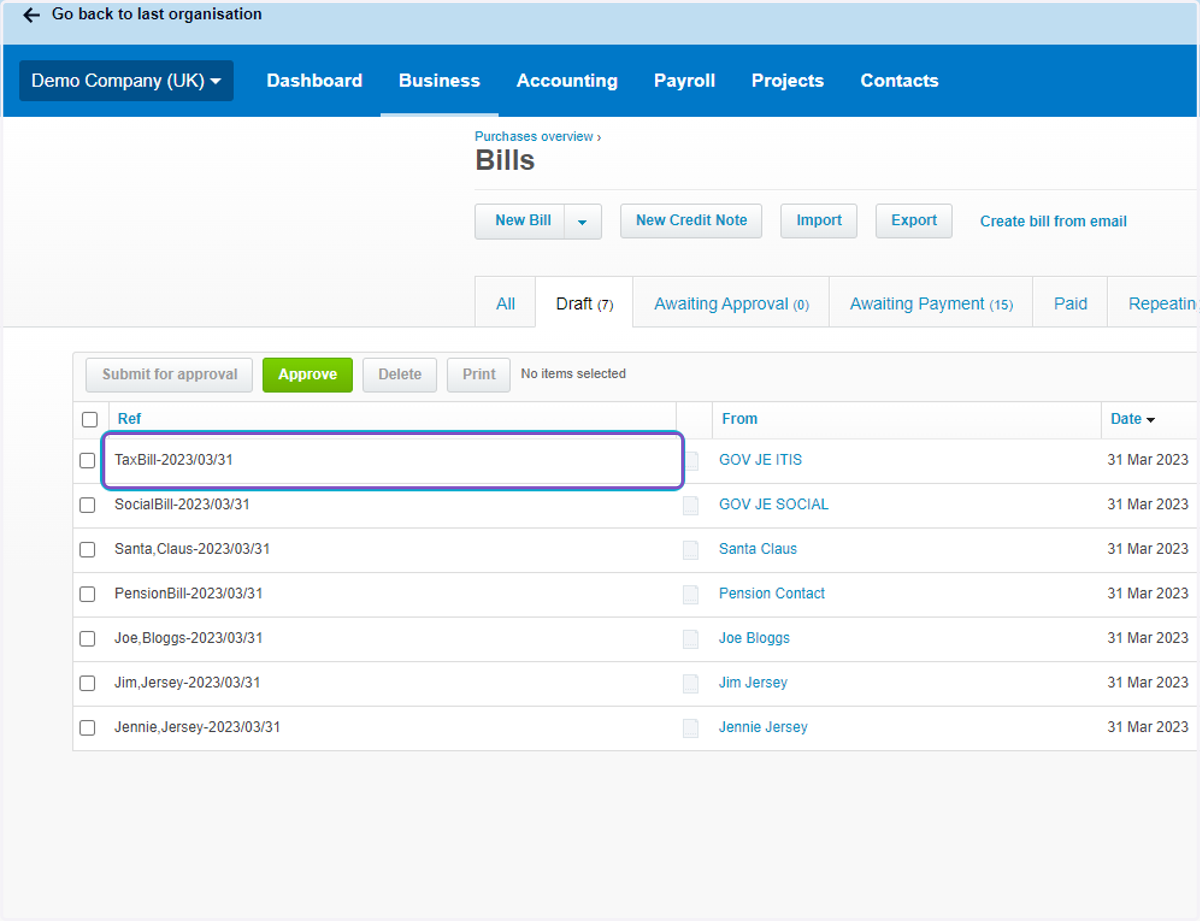Screen dimensions: 1200x921
Task: Check the TaxBill-2023/03/31 row checkbox
Action: [x=88, y=461]
